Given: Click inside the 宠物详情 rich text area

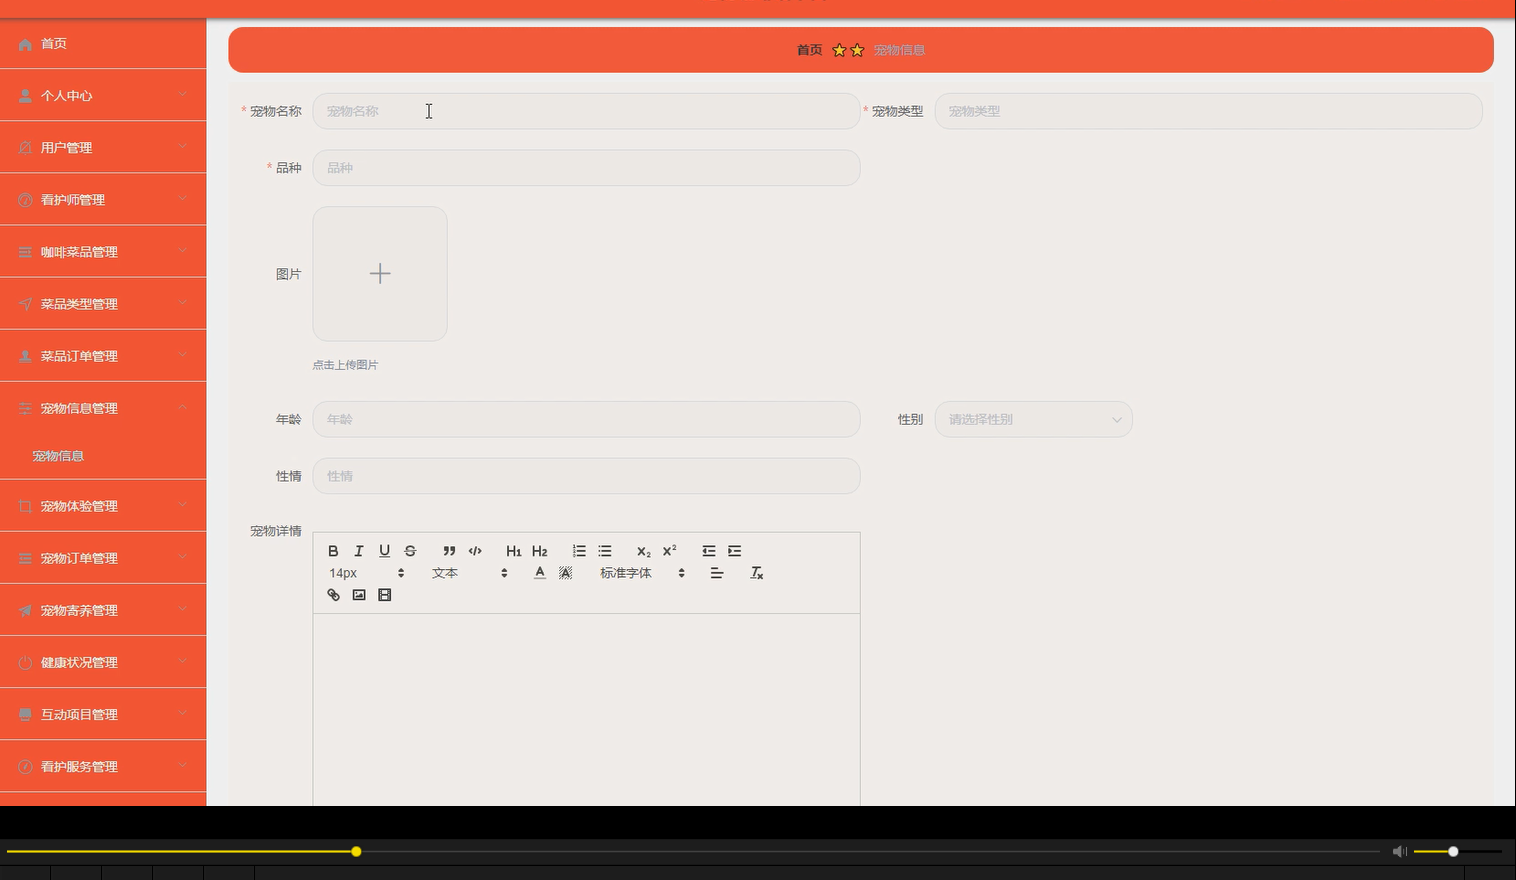Looking at the screenshot, I should click(586, 710).
